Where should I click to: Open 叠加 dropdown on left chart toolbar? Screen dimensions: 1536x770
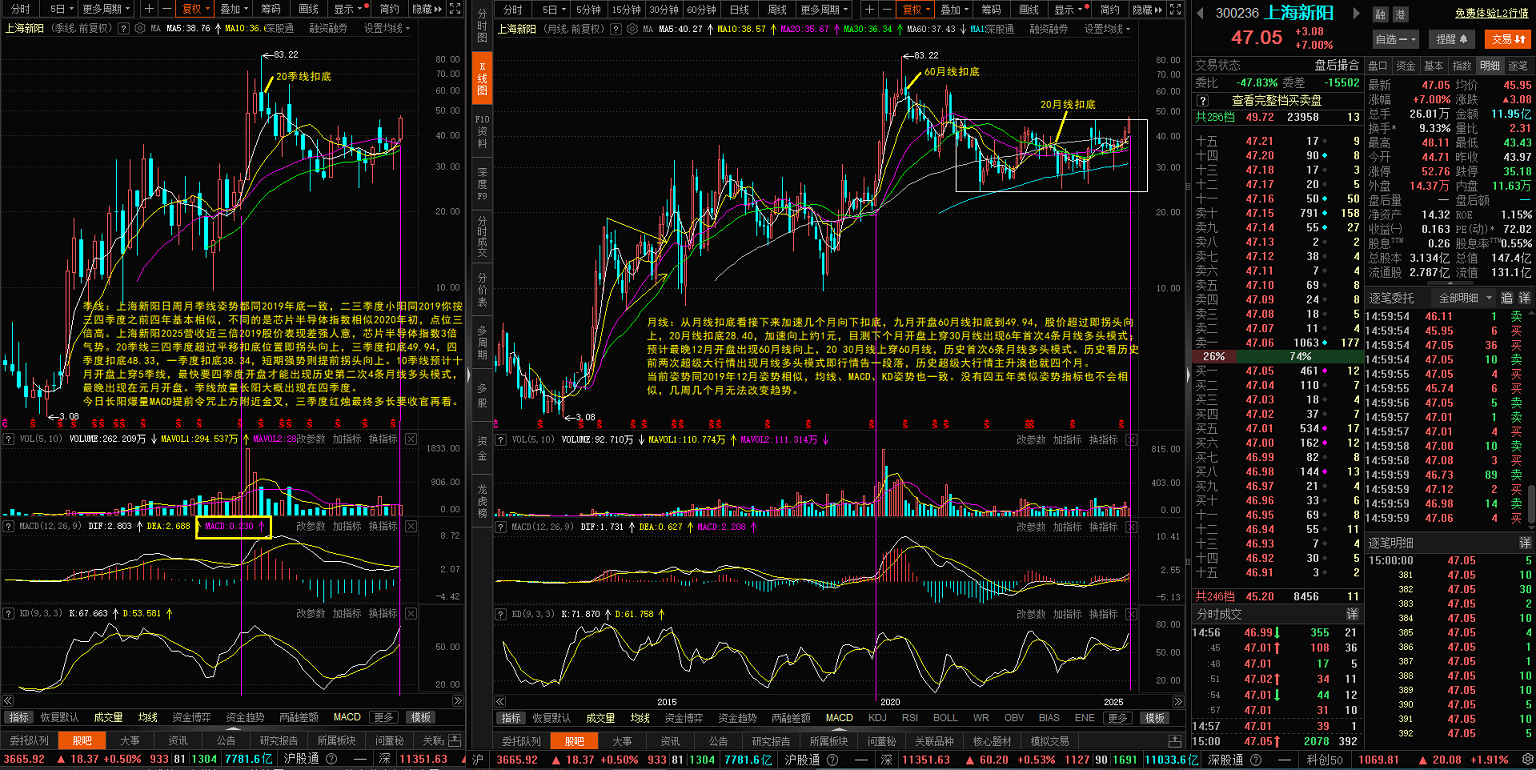[x=234, y=9]
